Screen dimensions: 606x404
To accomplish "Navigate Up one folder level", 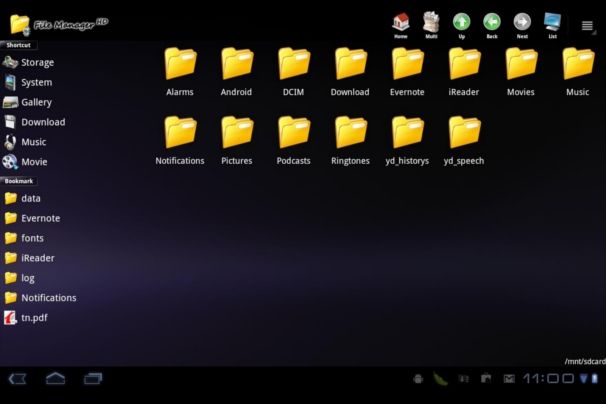I will [x=461, y=25].
